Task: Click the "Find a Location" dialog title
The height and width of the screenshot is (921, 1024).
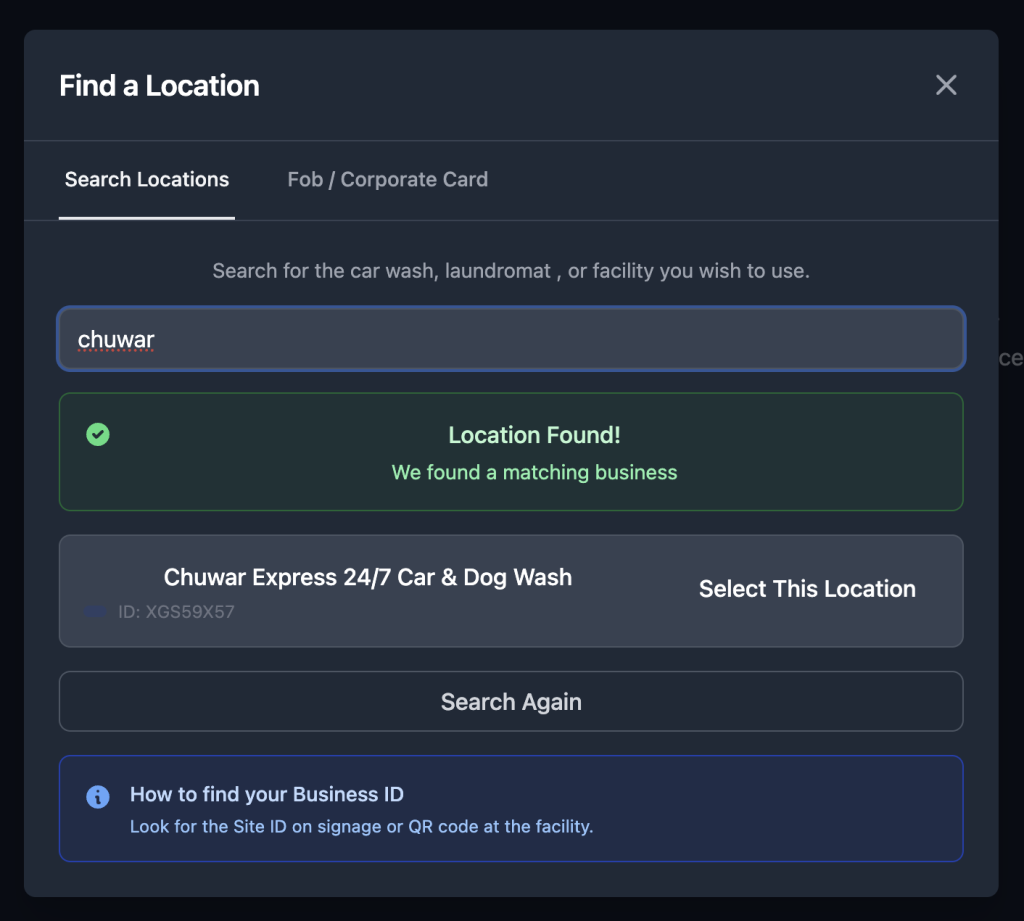Action: click(159, 86)
